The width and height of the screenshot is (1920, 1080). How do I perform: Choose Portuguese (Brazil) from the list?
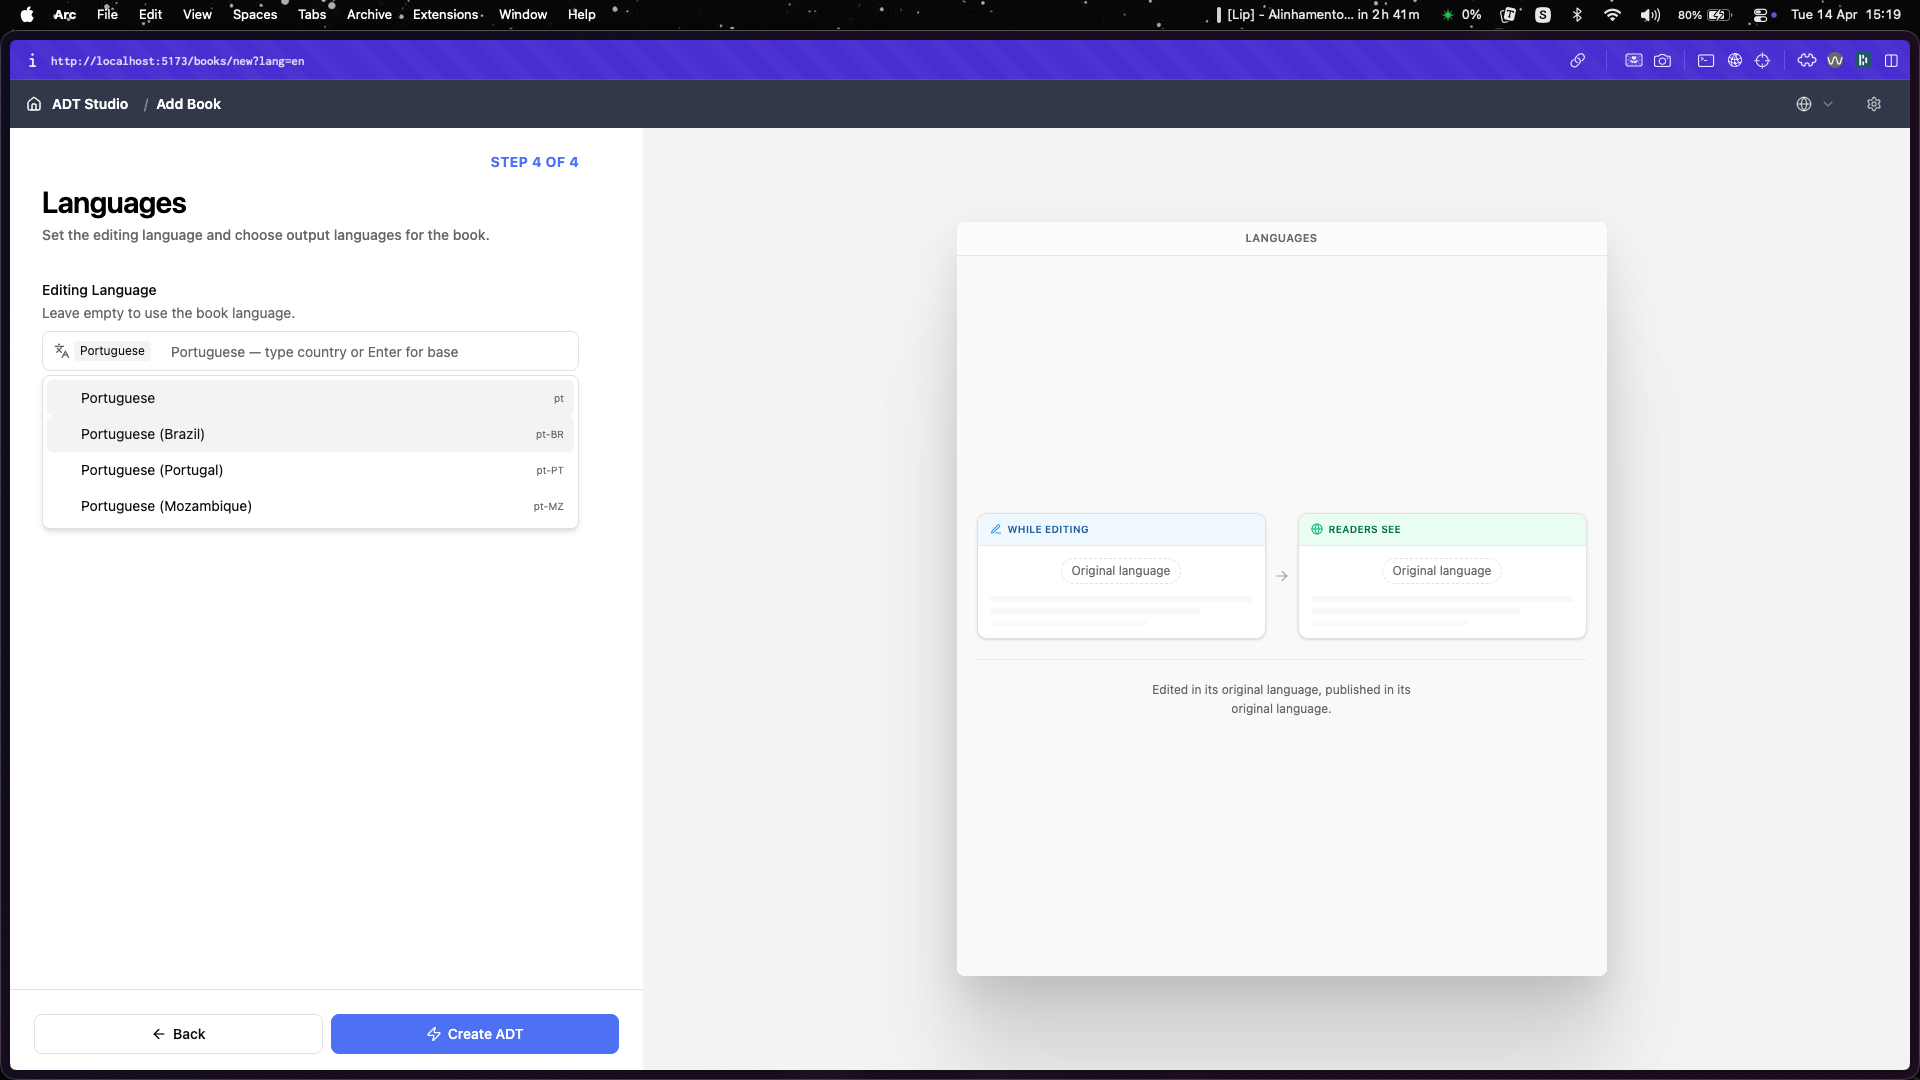tap(310, 434)
